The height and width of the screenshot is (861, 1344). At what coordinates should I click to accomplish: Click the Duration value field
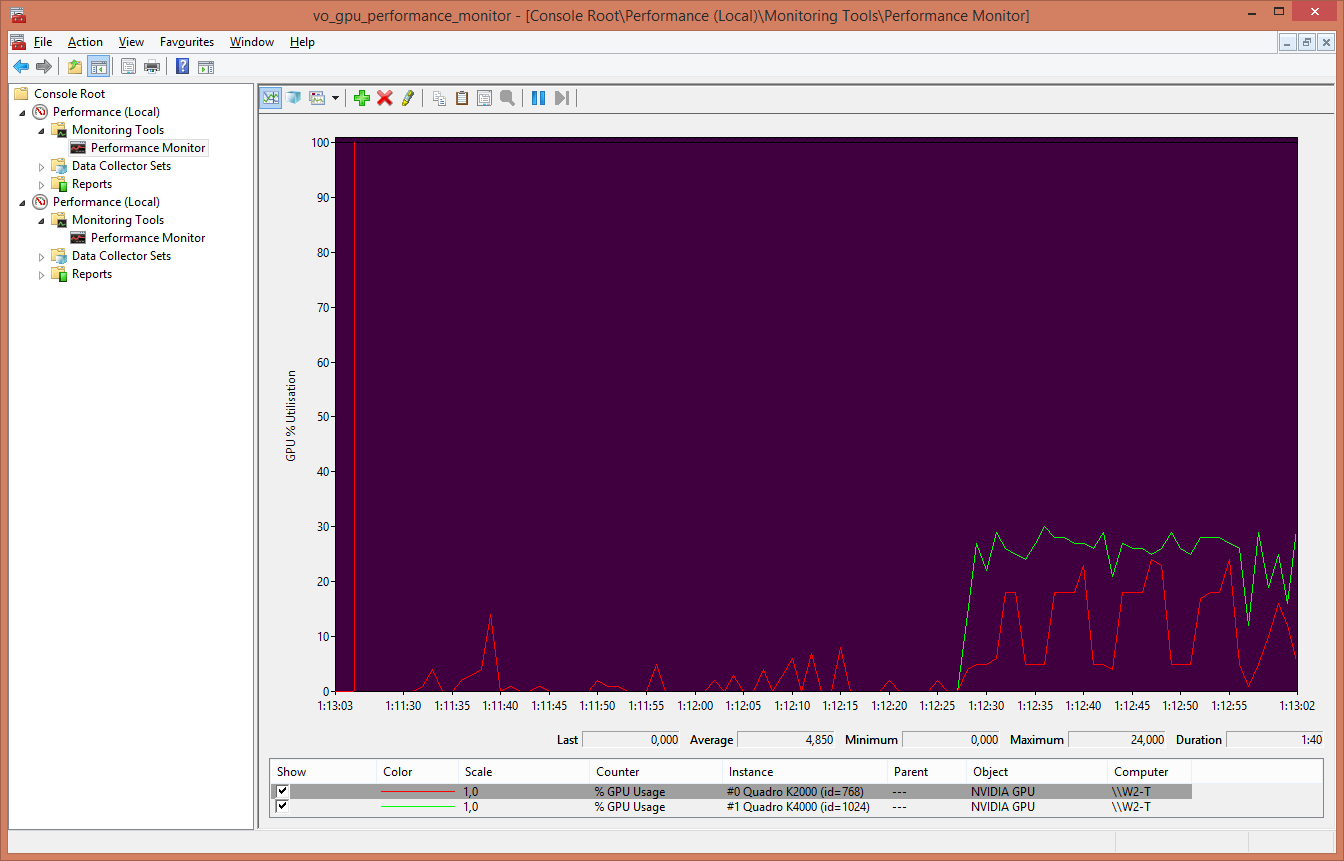(x=1275, y=740)
